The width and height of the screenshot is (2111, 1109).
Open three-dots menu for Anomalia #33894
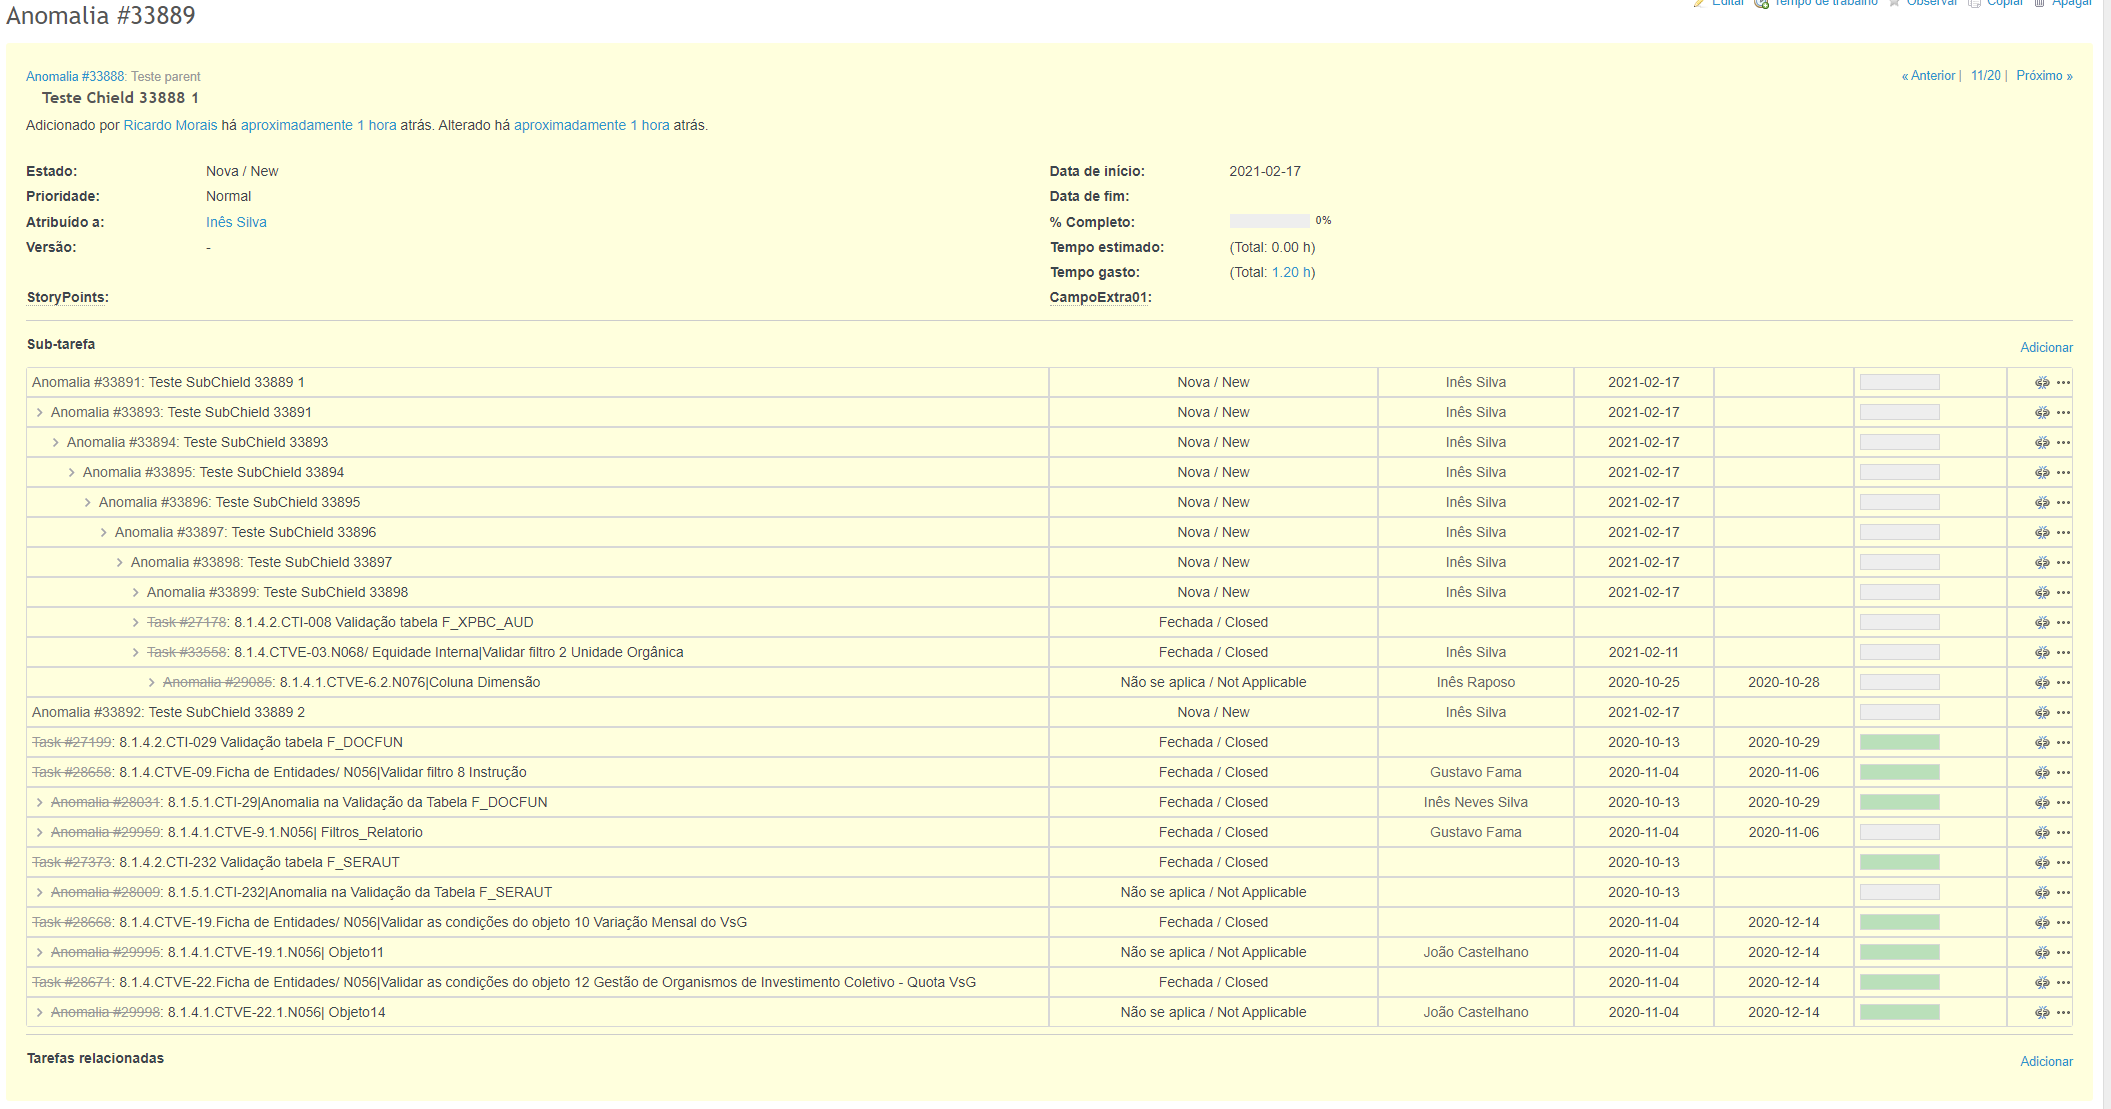tap(2063, 442)
